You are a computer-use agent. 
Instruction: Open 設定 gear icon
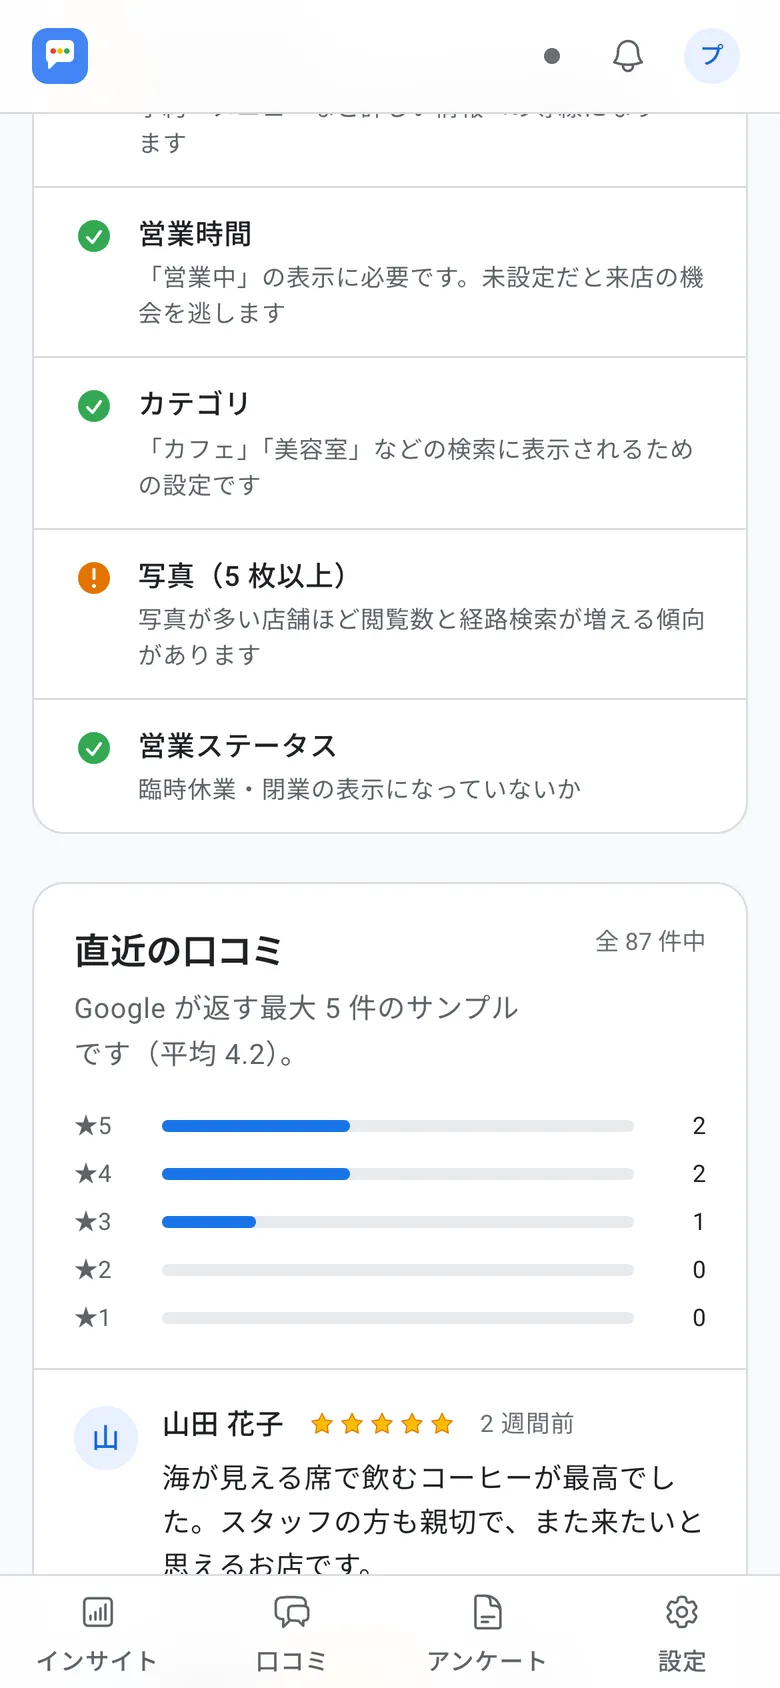(x=682, y=1612)
